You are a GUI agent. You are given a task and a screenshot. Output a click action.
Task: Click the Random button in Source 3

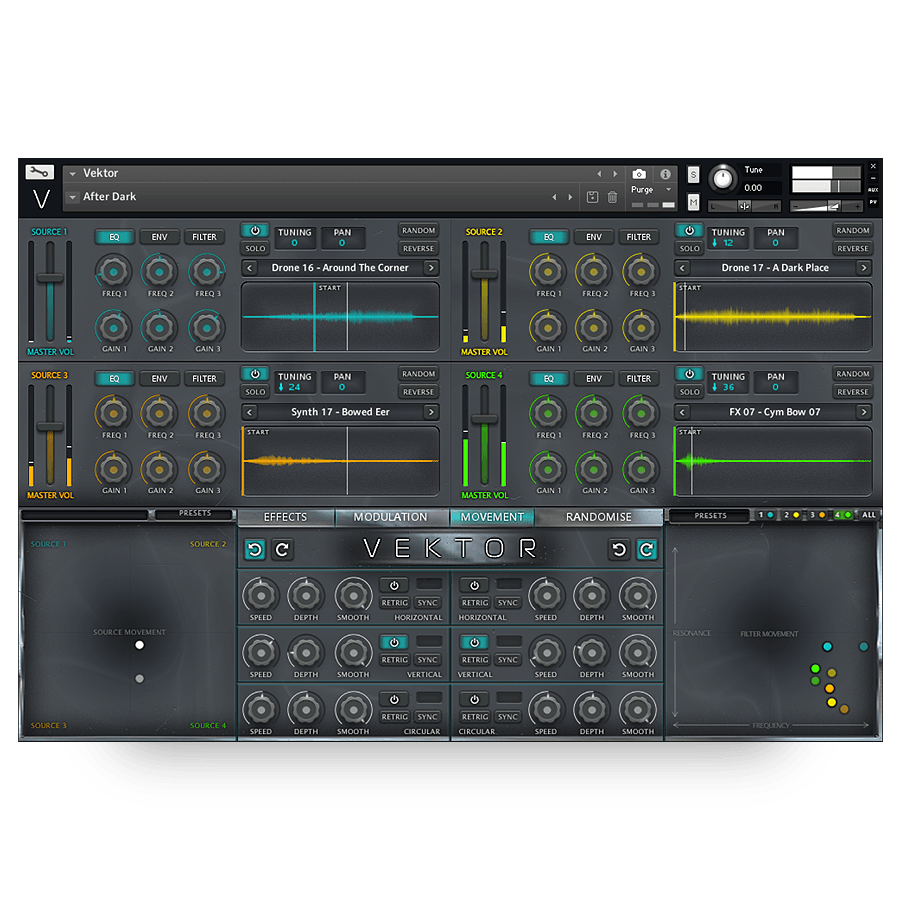coord(418,374)
